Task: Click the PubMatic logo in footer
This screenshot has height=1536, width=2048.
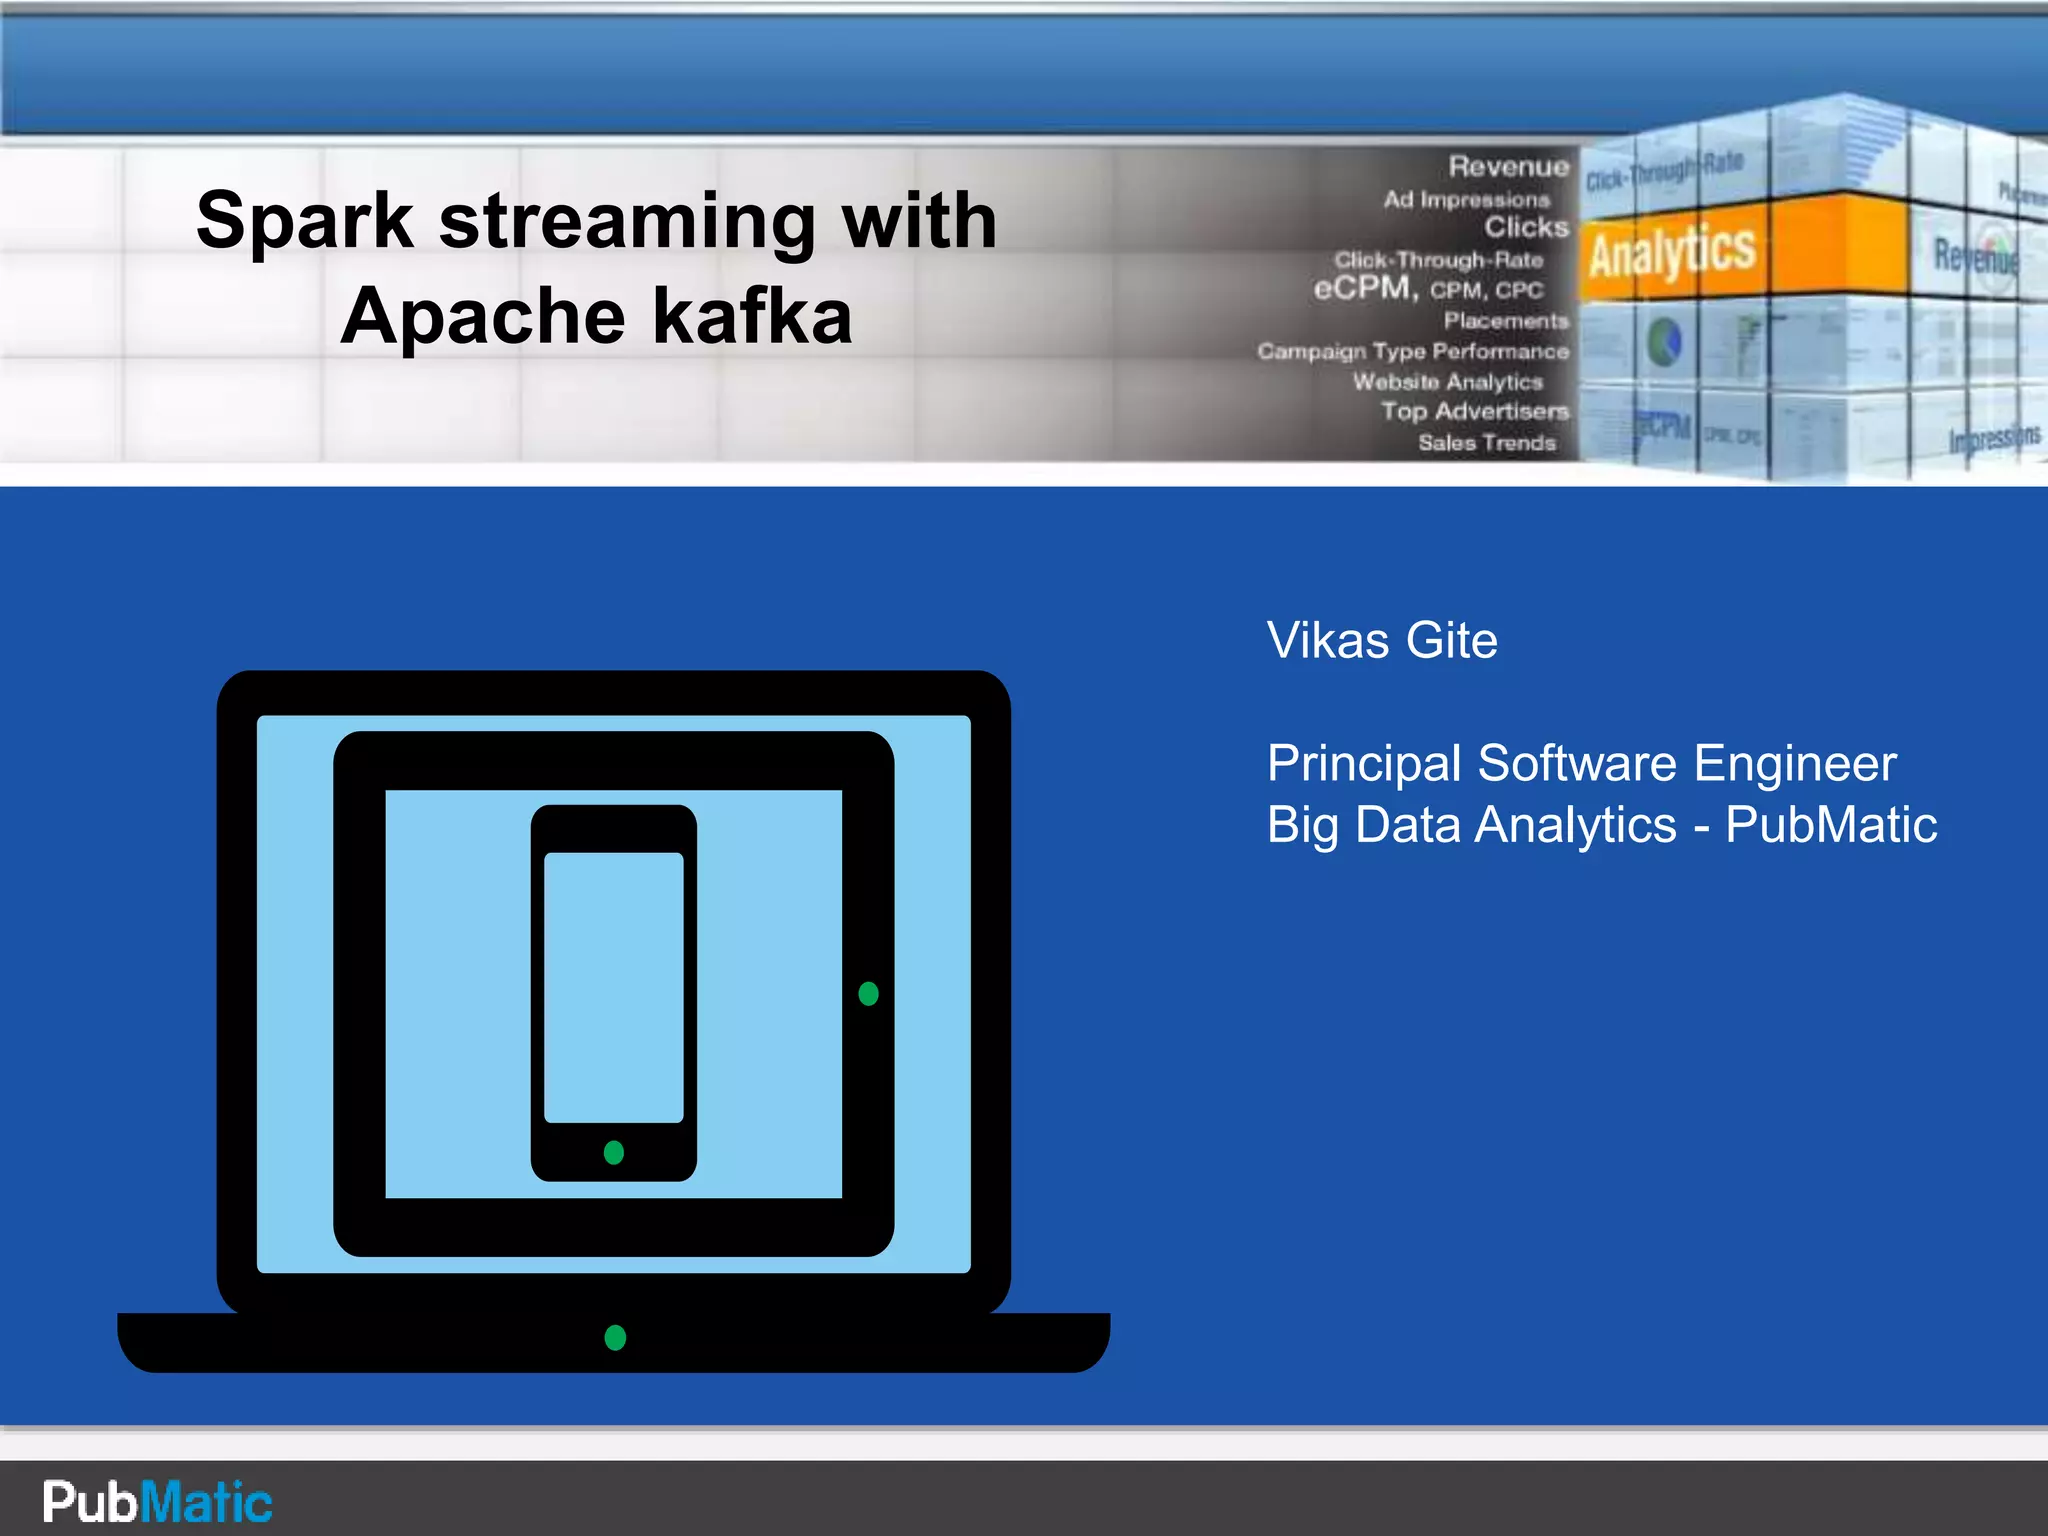Action: coord(157,1501)
